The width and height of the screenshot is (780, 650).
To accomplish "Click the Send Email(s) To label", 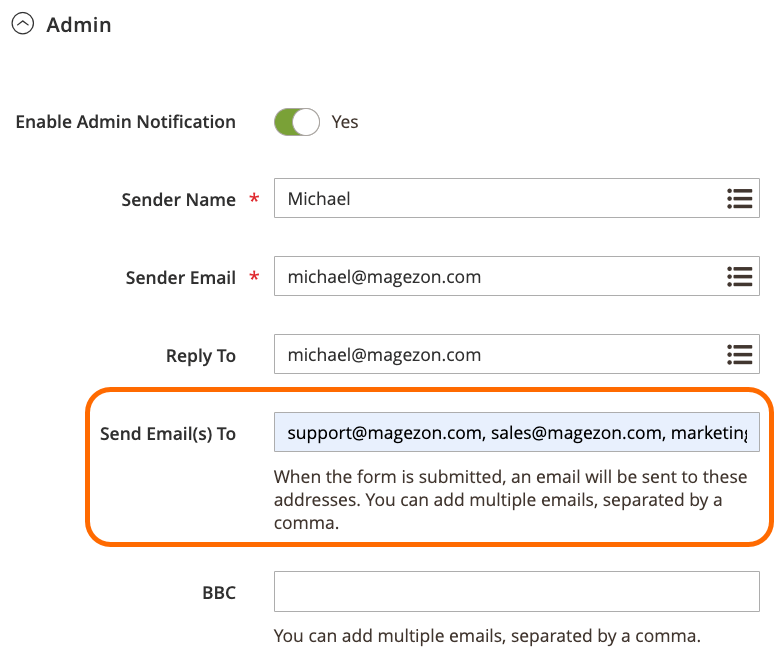I will (x=168, y=434).
